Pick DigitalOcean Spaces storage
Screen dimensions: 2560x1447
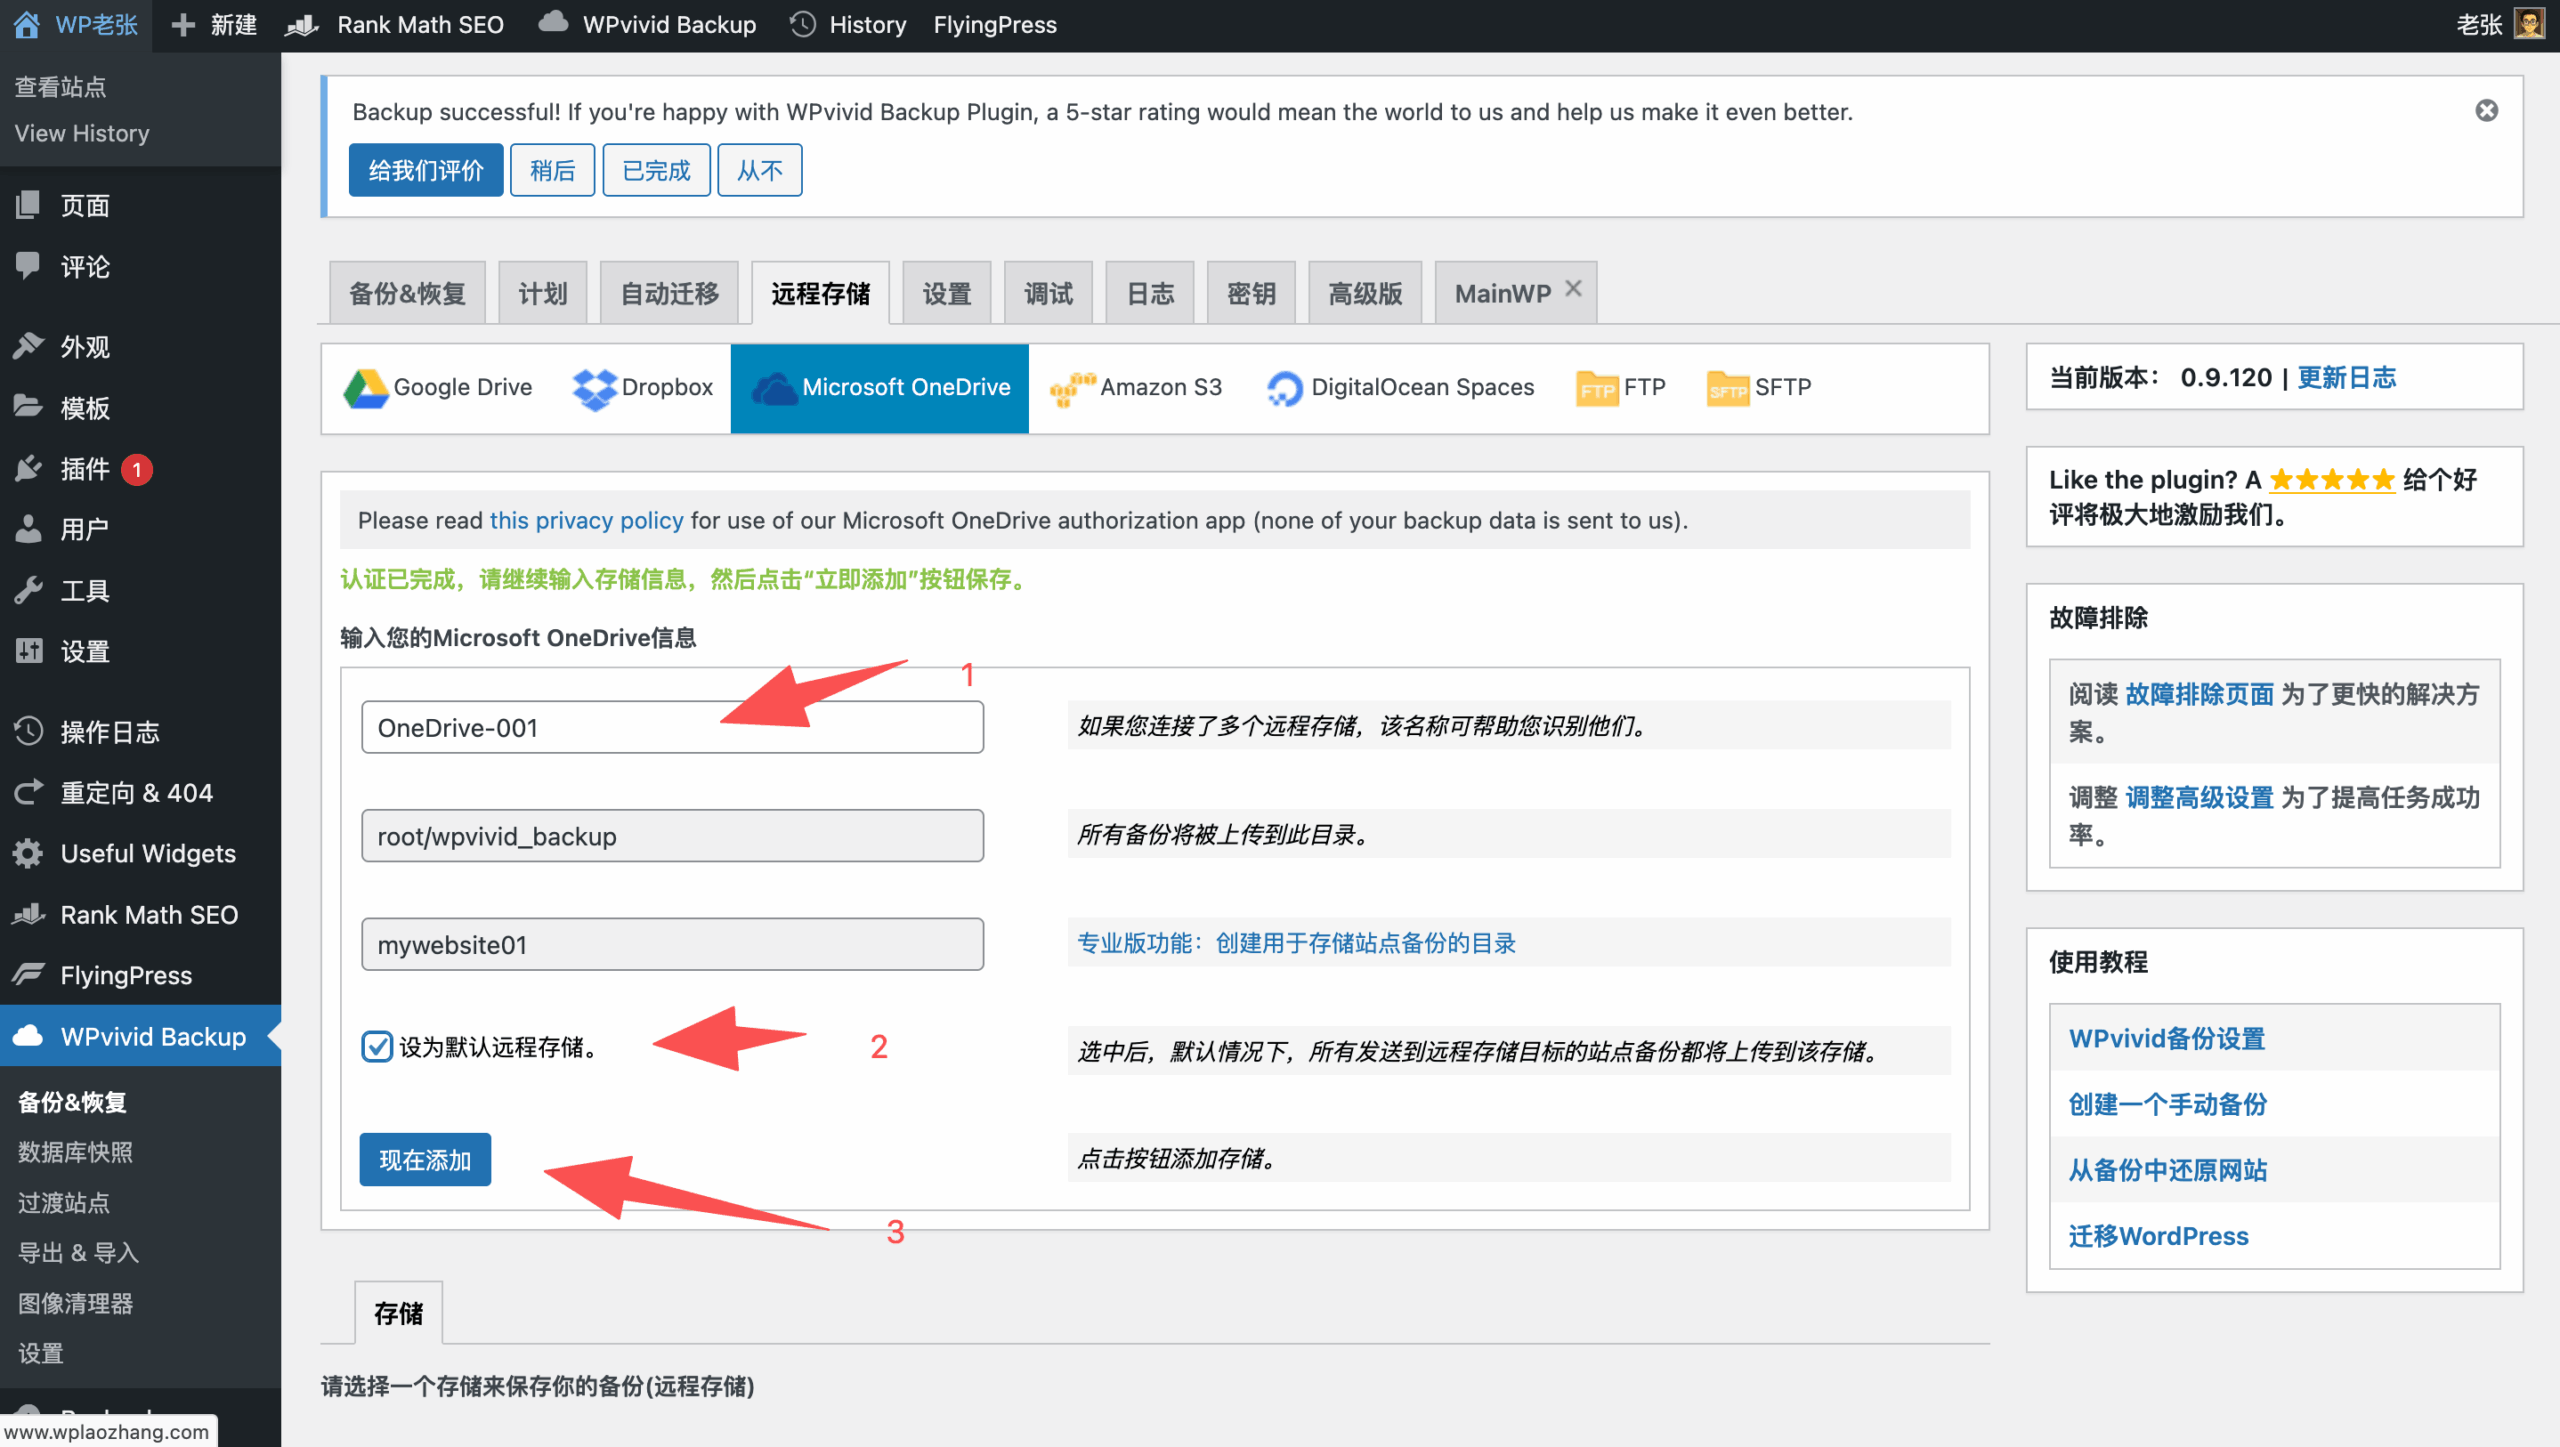pyautogui.click(x=1400, y=388)
